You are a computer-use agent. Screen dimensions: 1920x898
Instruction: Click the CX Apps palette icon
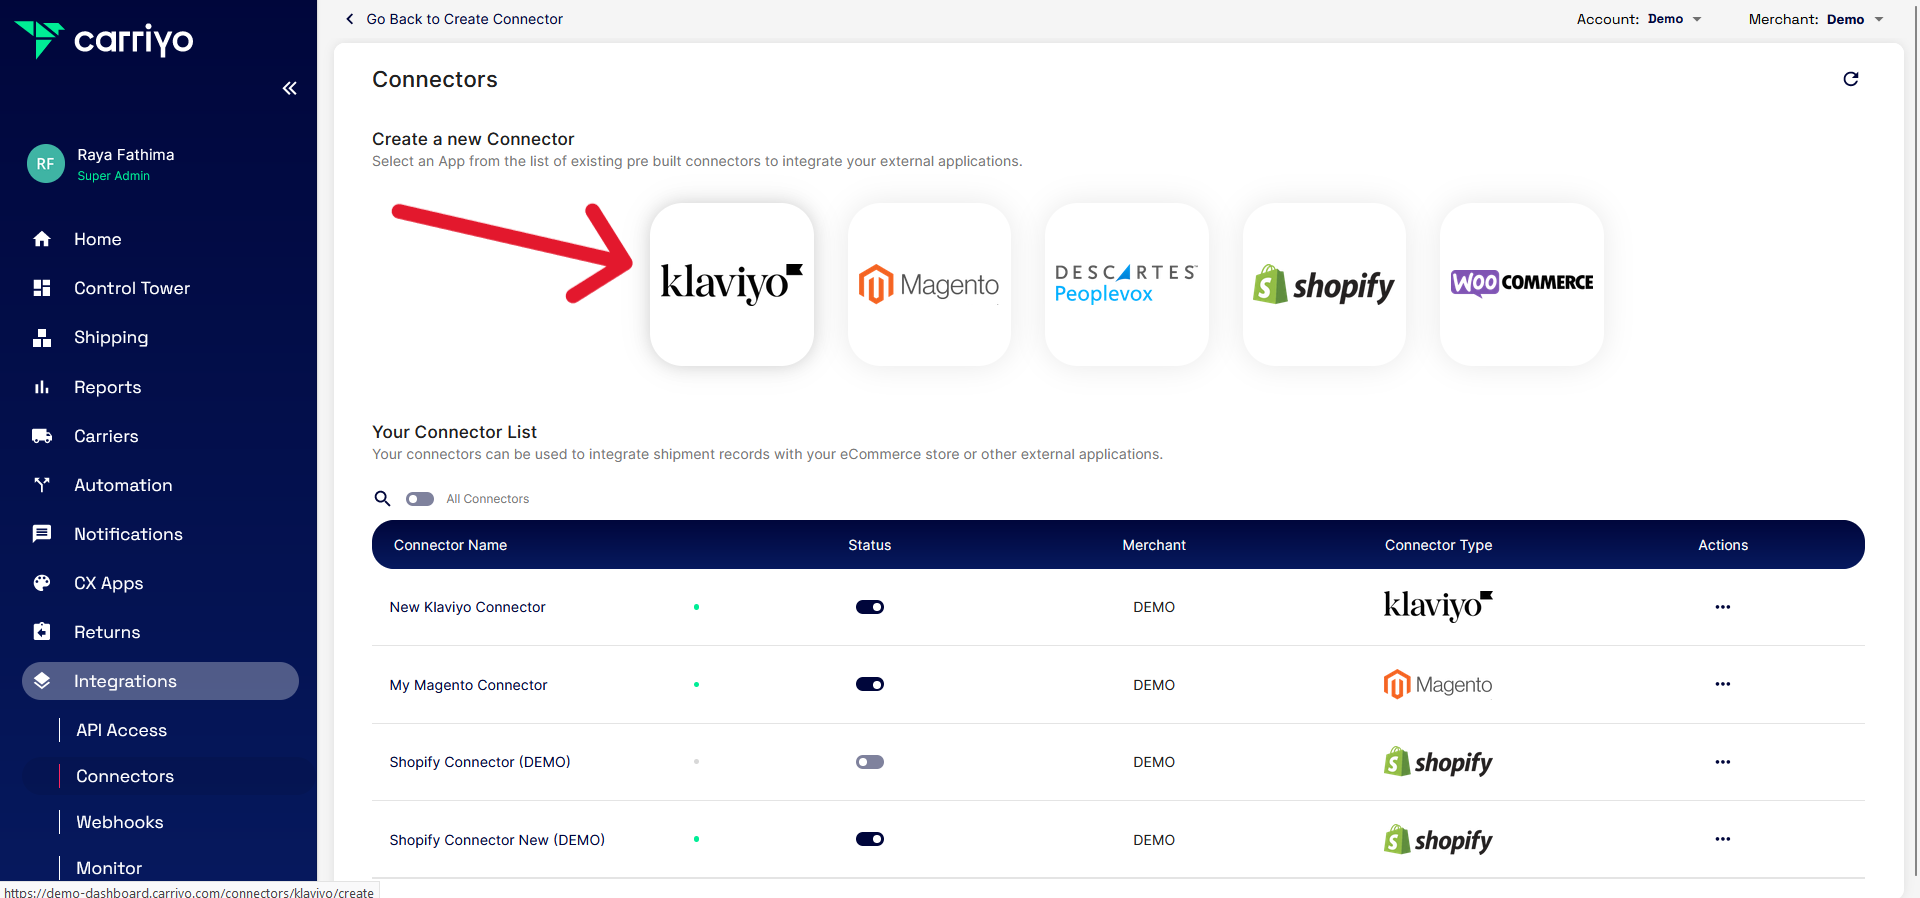click(42, 583)
